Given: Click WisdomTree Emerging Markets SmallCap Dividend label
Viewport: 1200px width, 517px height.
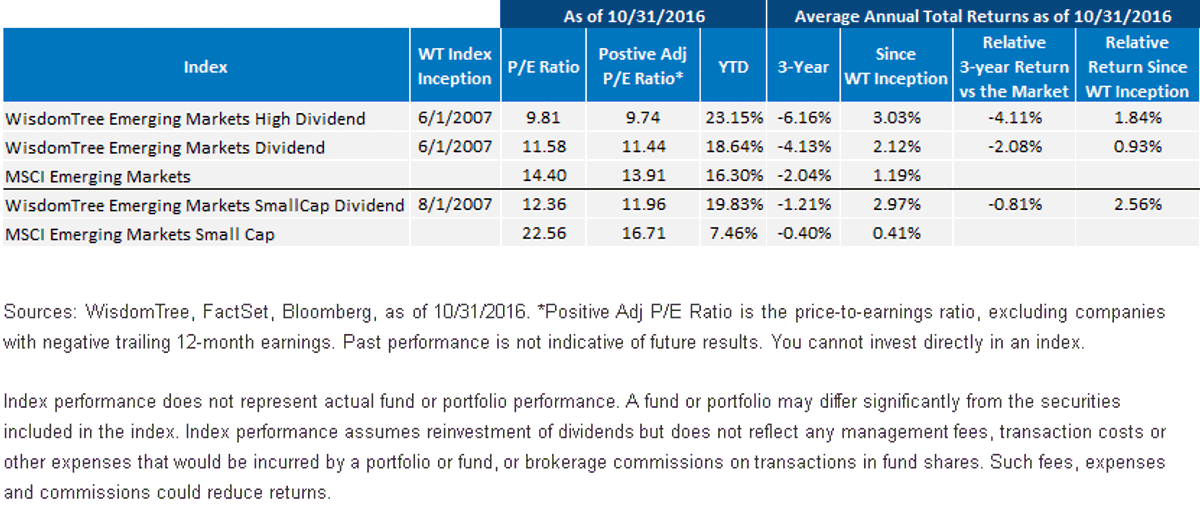Looking at the screenshot, I should 204,205.
